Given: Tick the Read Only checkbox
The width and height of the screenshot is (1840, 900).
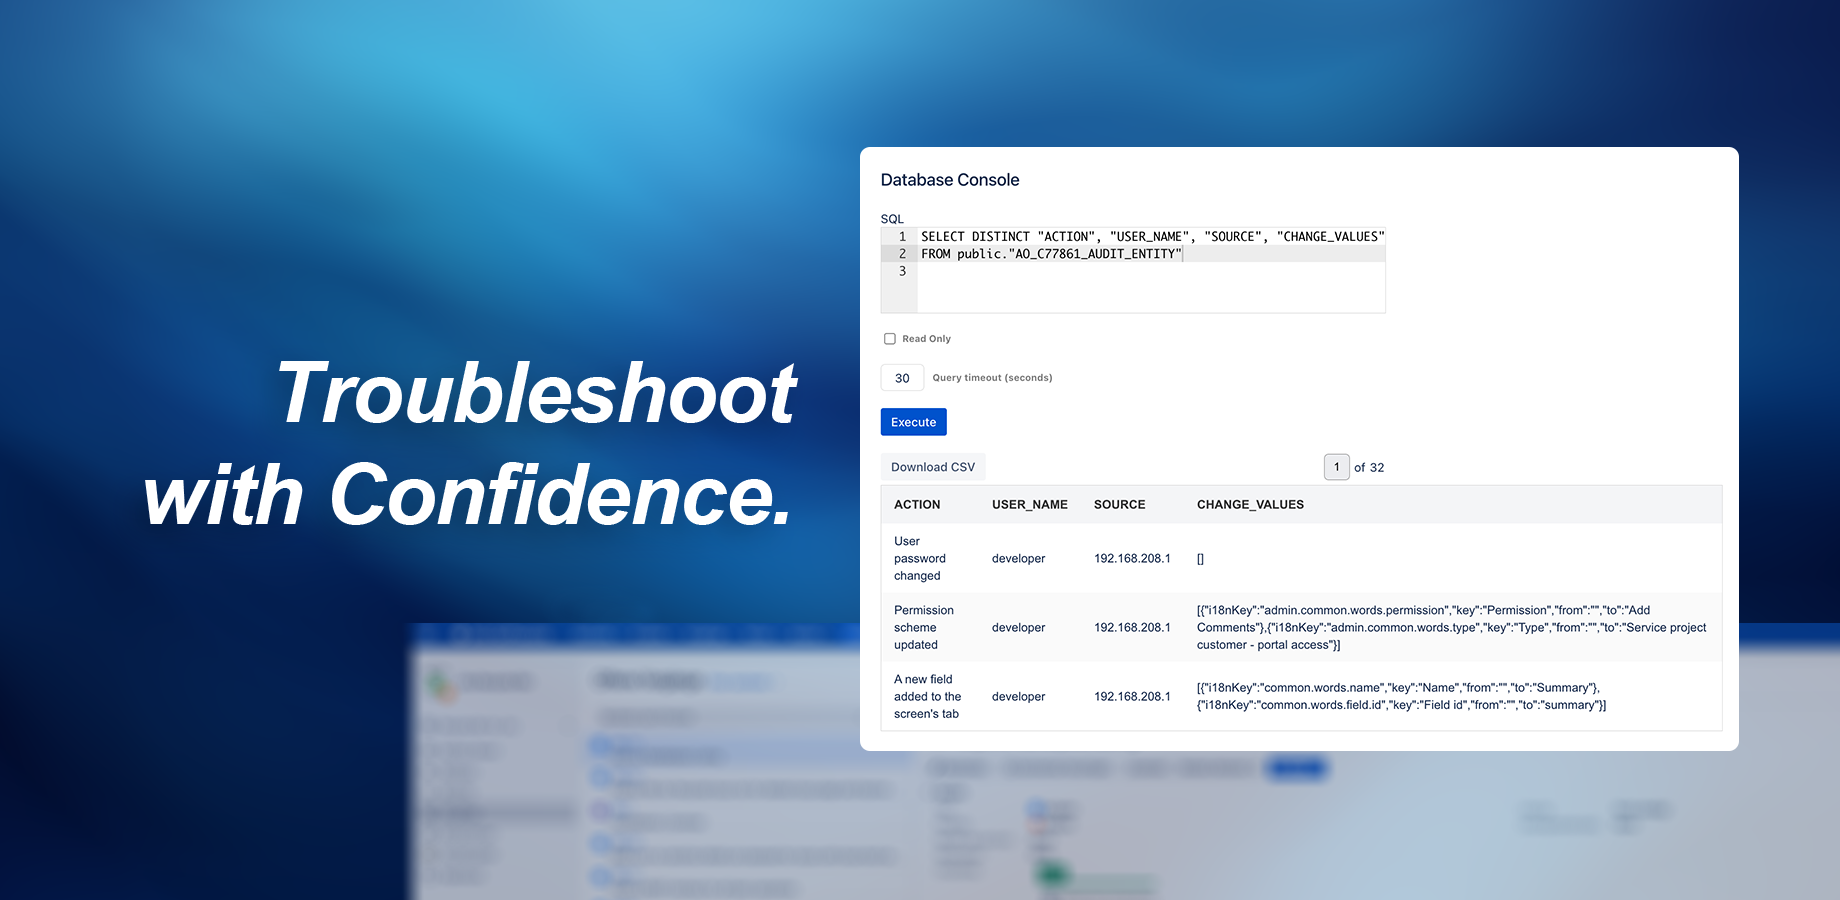Looking at the screenshot, I should pos(890,339).
